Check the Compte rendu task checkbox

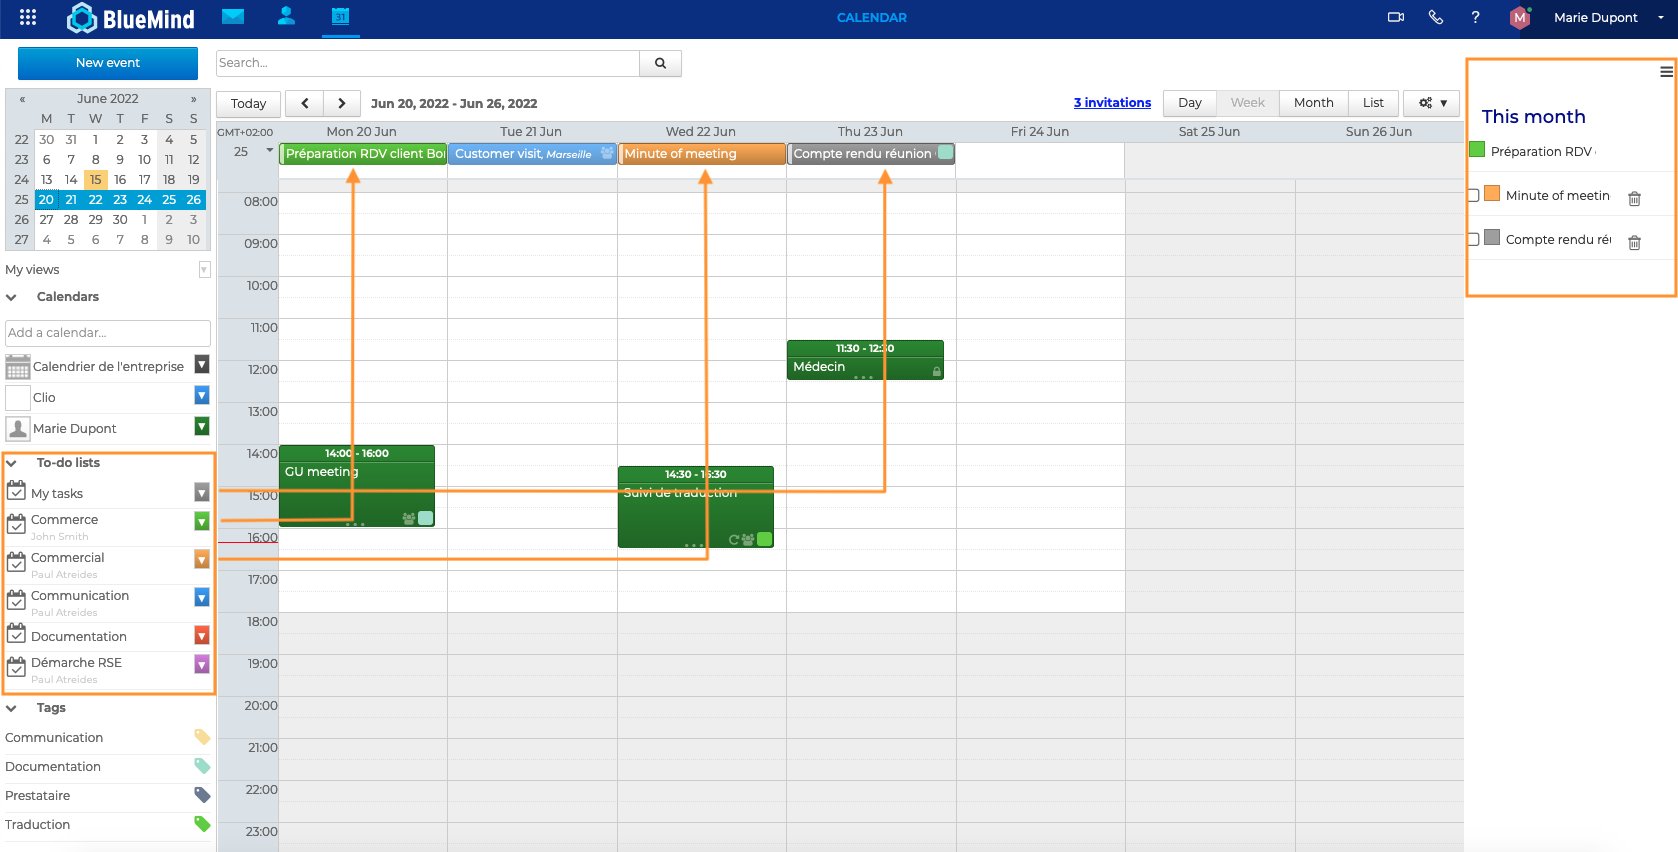[1473, 240]
